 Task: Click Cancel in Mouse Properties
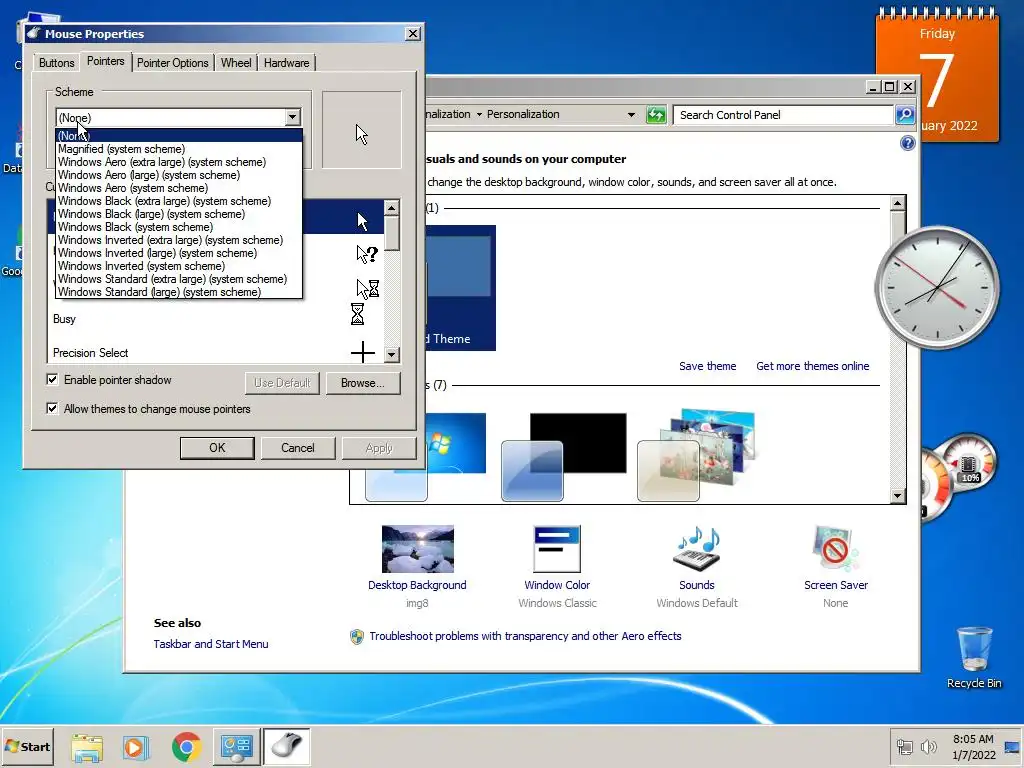[x=298, y=448]
